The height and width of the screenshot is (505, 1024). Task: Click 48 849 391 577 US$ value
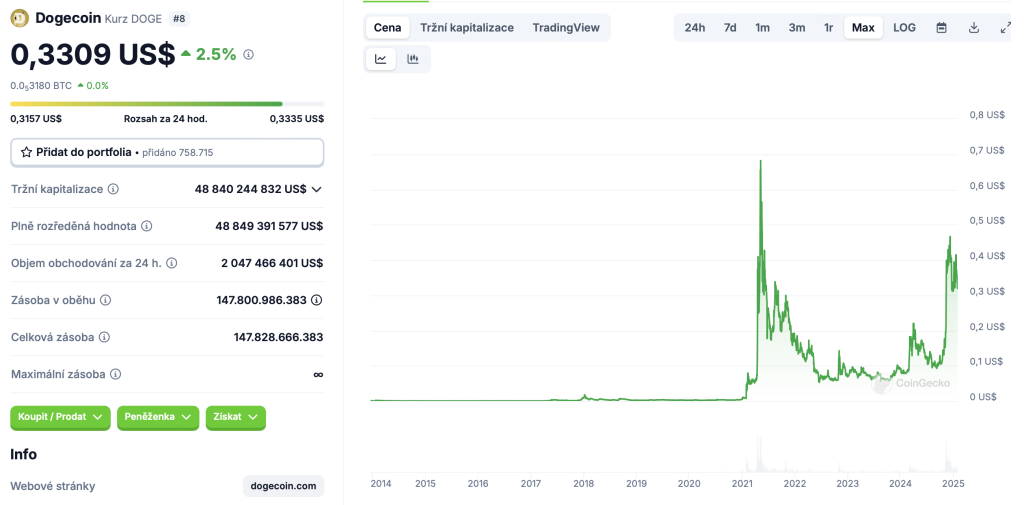coord(269,226)
